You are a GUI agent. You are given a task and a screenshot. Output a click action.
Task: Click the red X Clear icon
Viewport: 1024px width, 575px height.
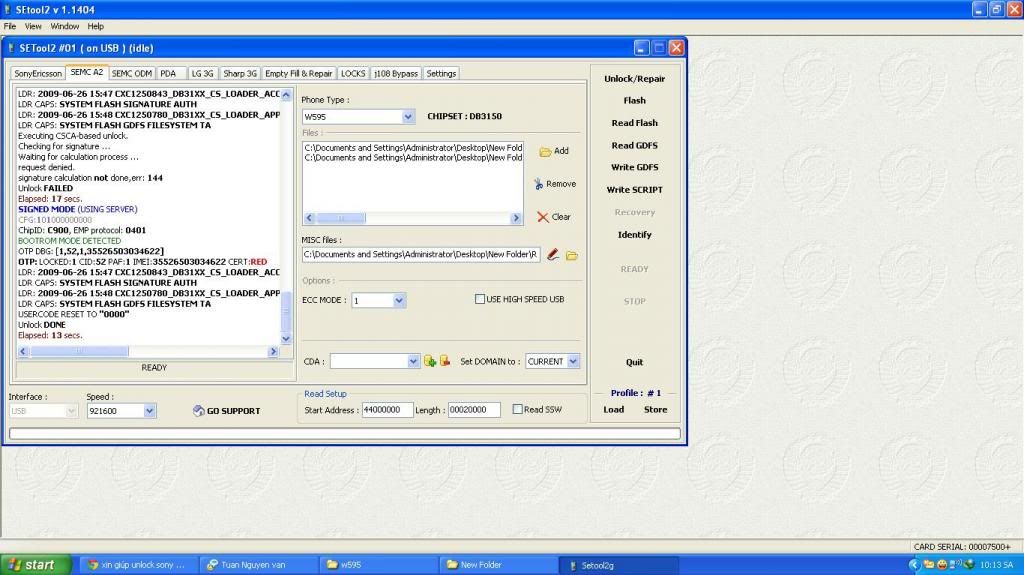(543, 217)
